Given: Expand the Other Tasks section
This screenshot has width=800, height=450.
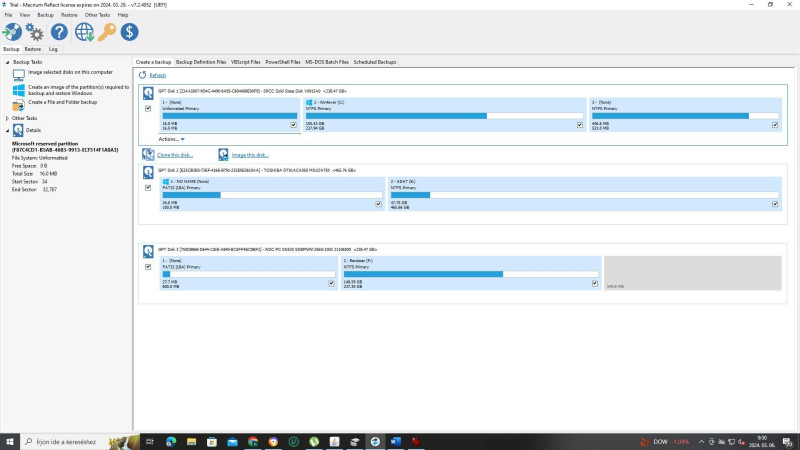Looking at the screenshot, I should point(7,118).
